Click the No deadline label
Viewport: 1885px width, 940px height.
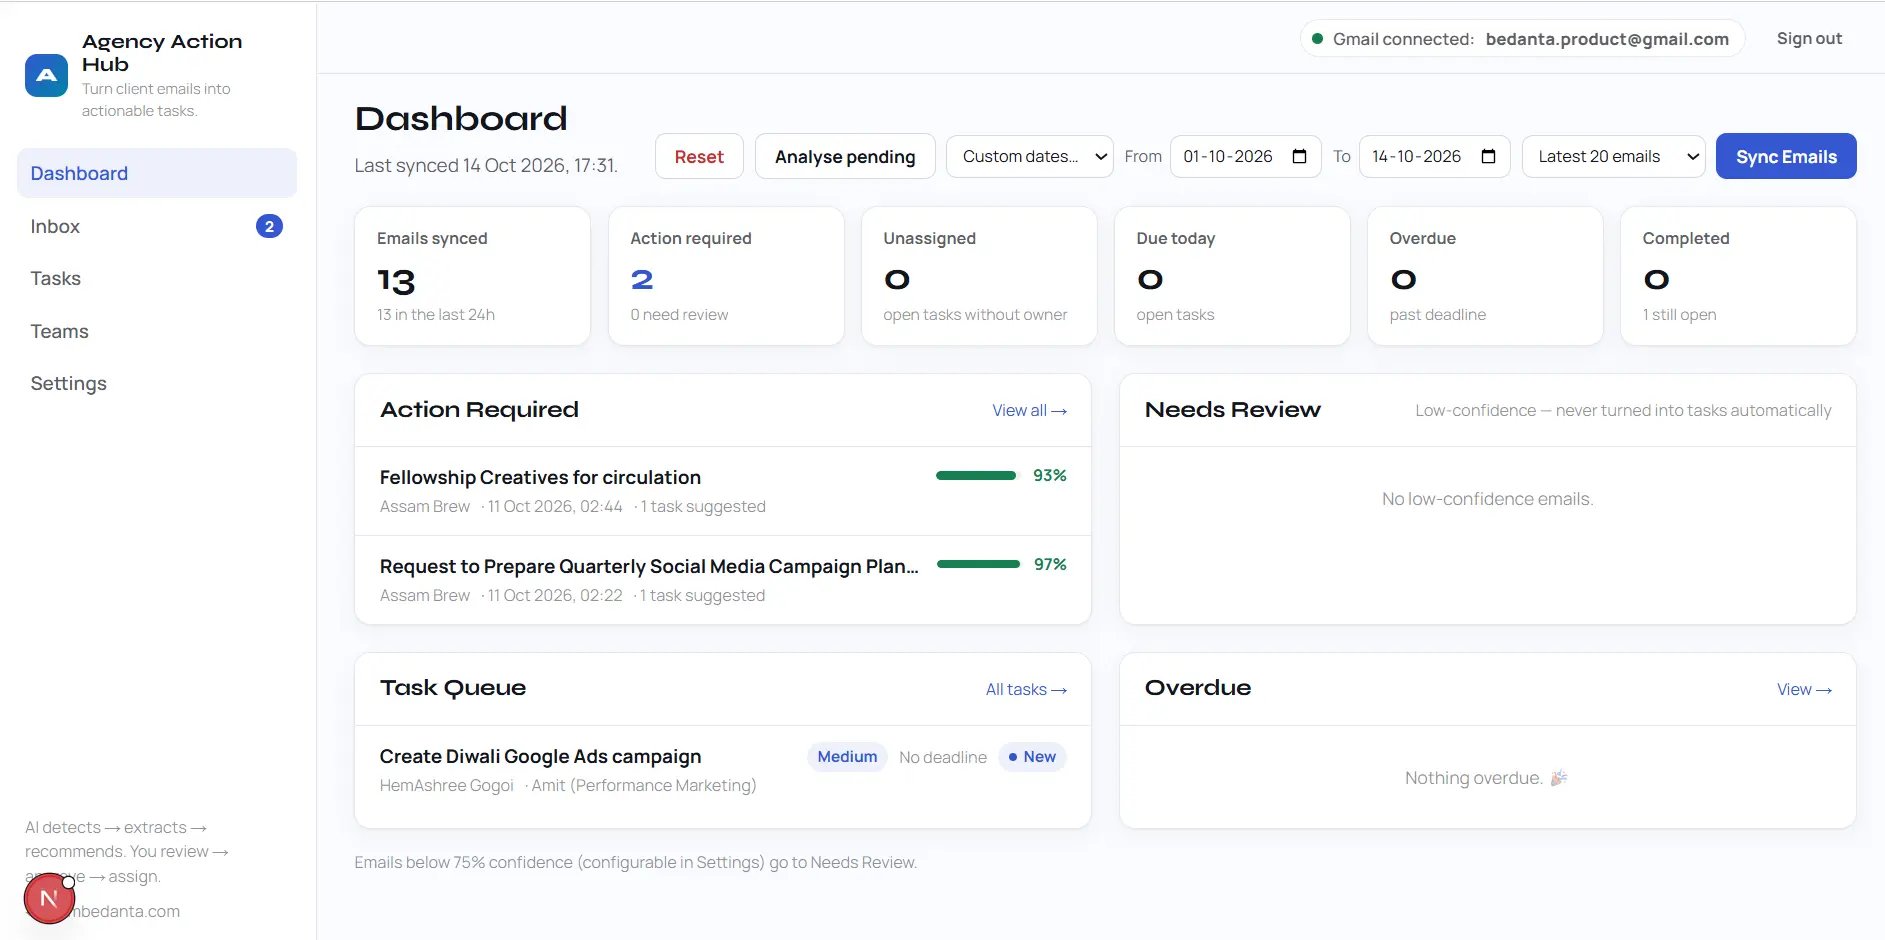click(943, 757)
